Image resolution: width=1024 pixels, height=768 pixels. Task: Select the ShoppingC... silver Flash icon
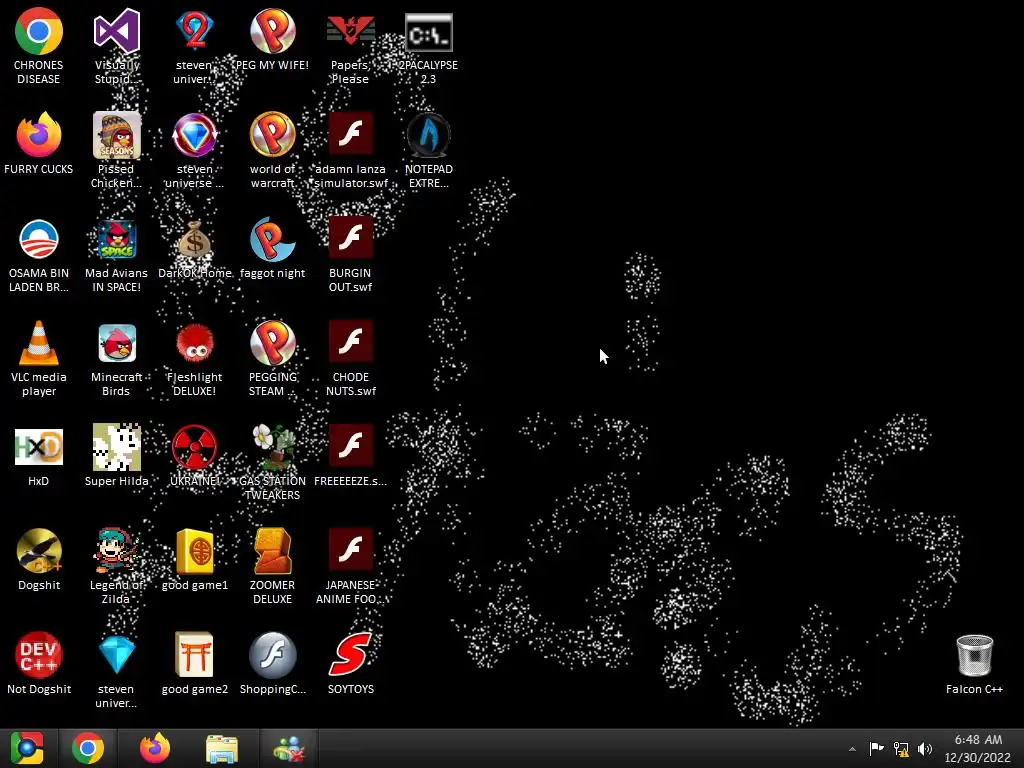coord(272,655)
